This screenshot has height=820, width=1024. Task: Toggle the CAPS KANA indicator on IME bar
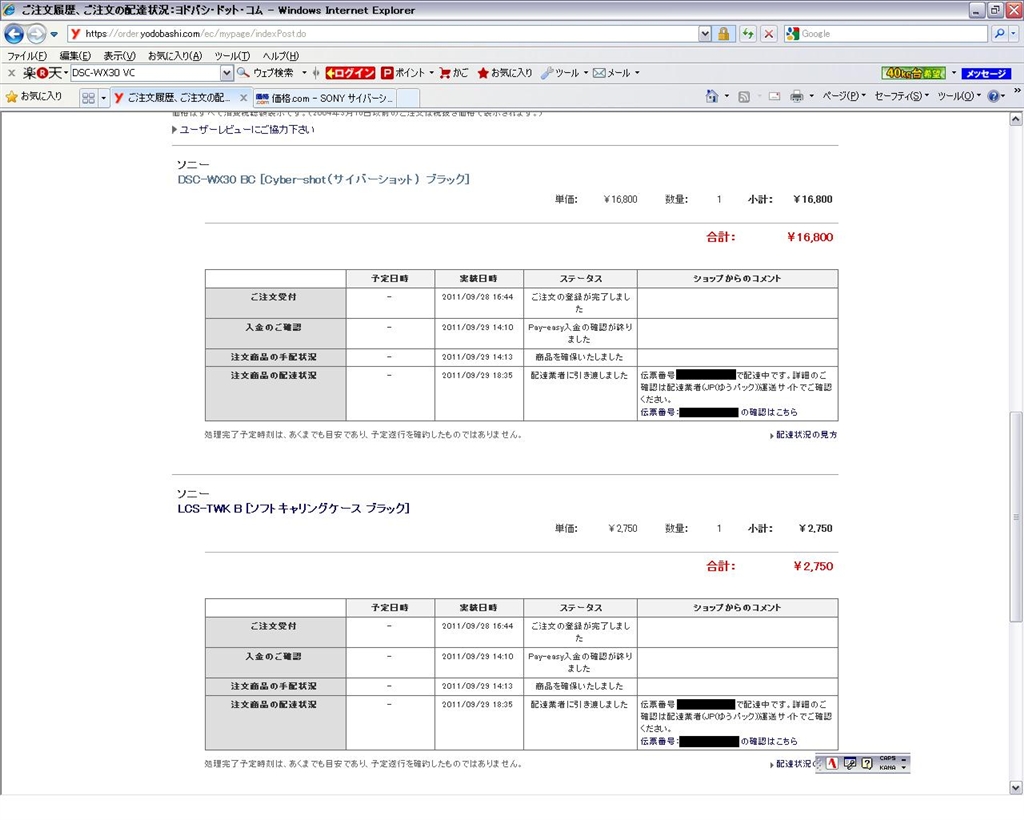[888, 763]
